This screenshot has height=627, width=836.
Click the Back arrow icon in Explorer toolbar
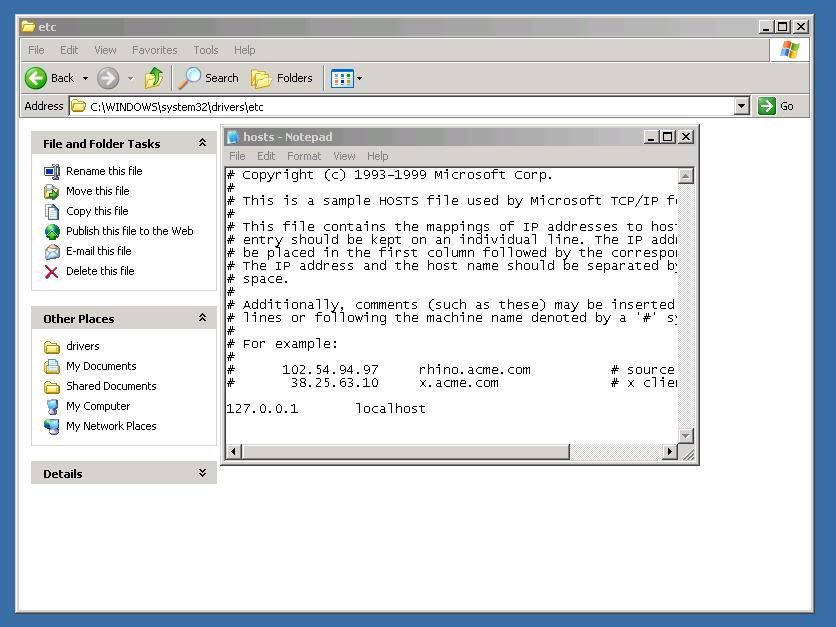(x=36, y=78)
